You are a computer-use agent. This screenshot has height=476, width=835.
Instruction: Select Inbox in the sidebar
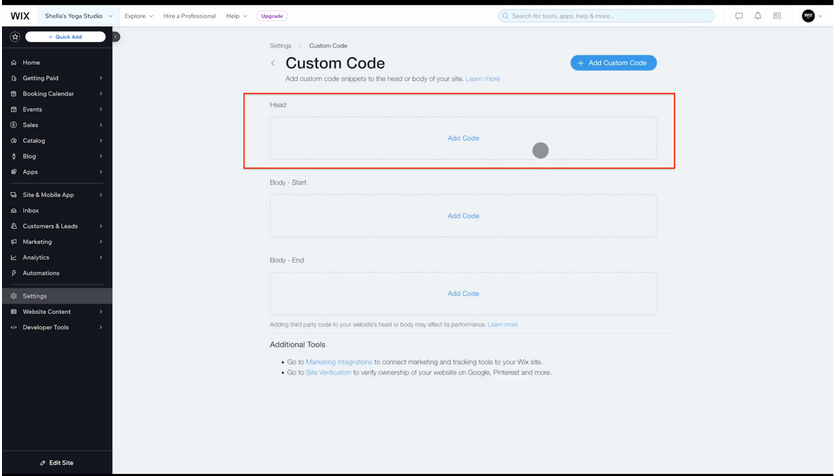[57, 211]
